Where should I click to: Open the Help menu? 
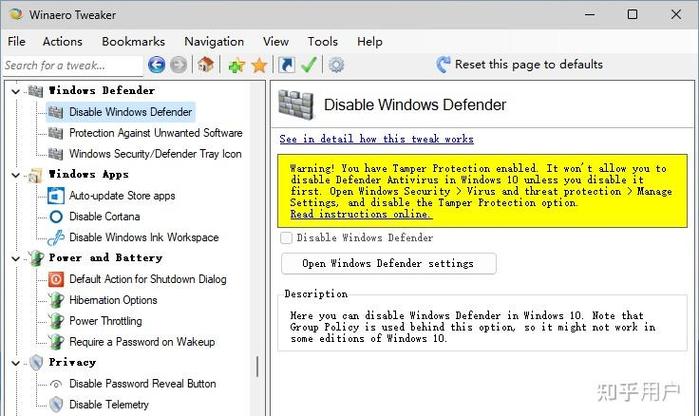click(370, 41)
